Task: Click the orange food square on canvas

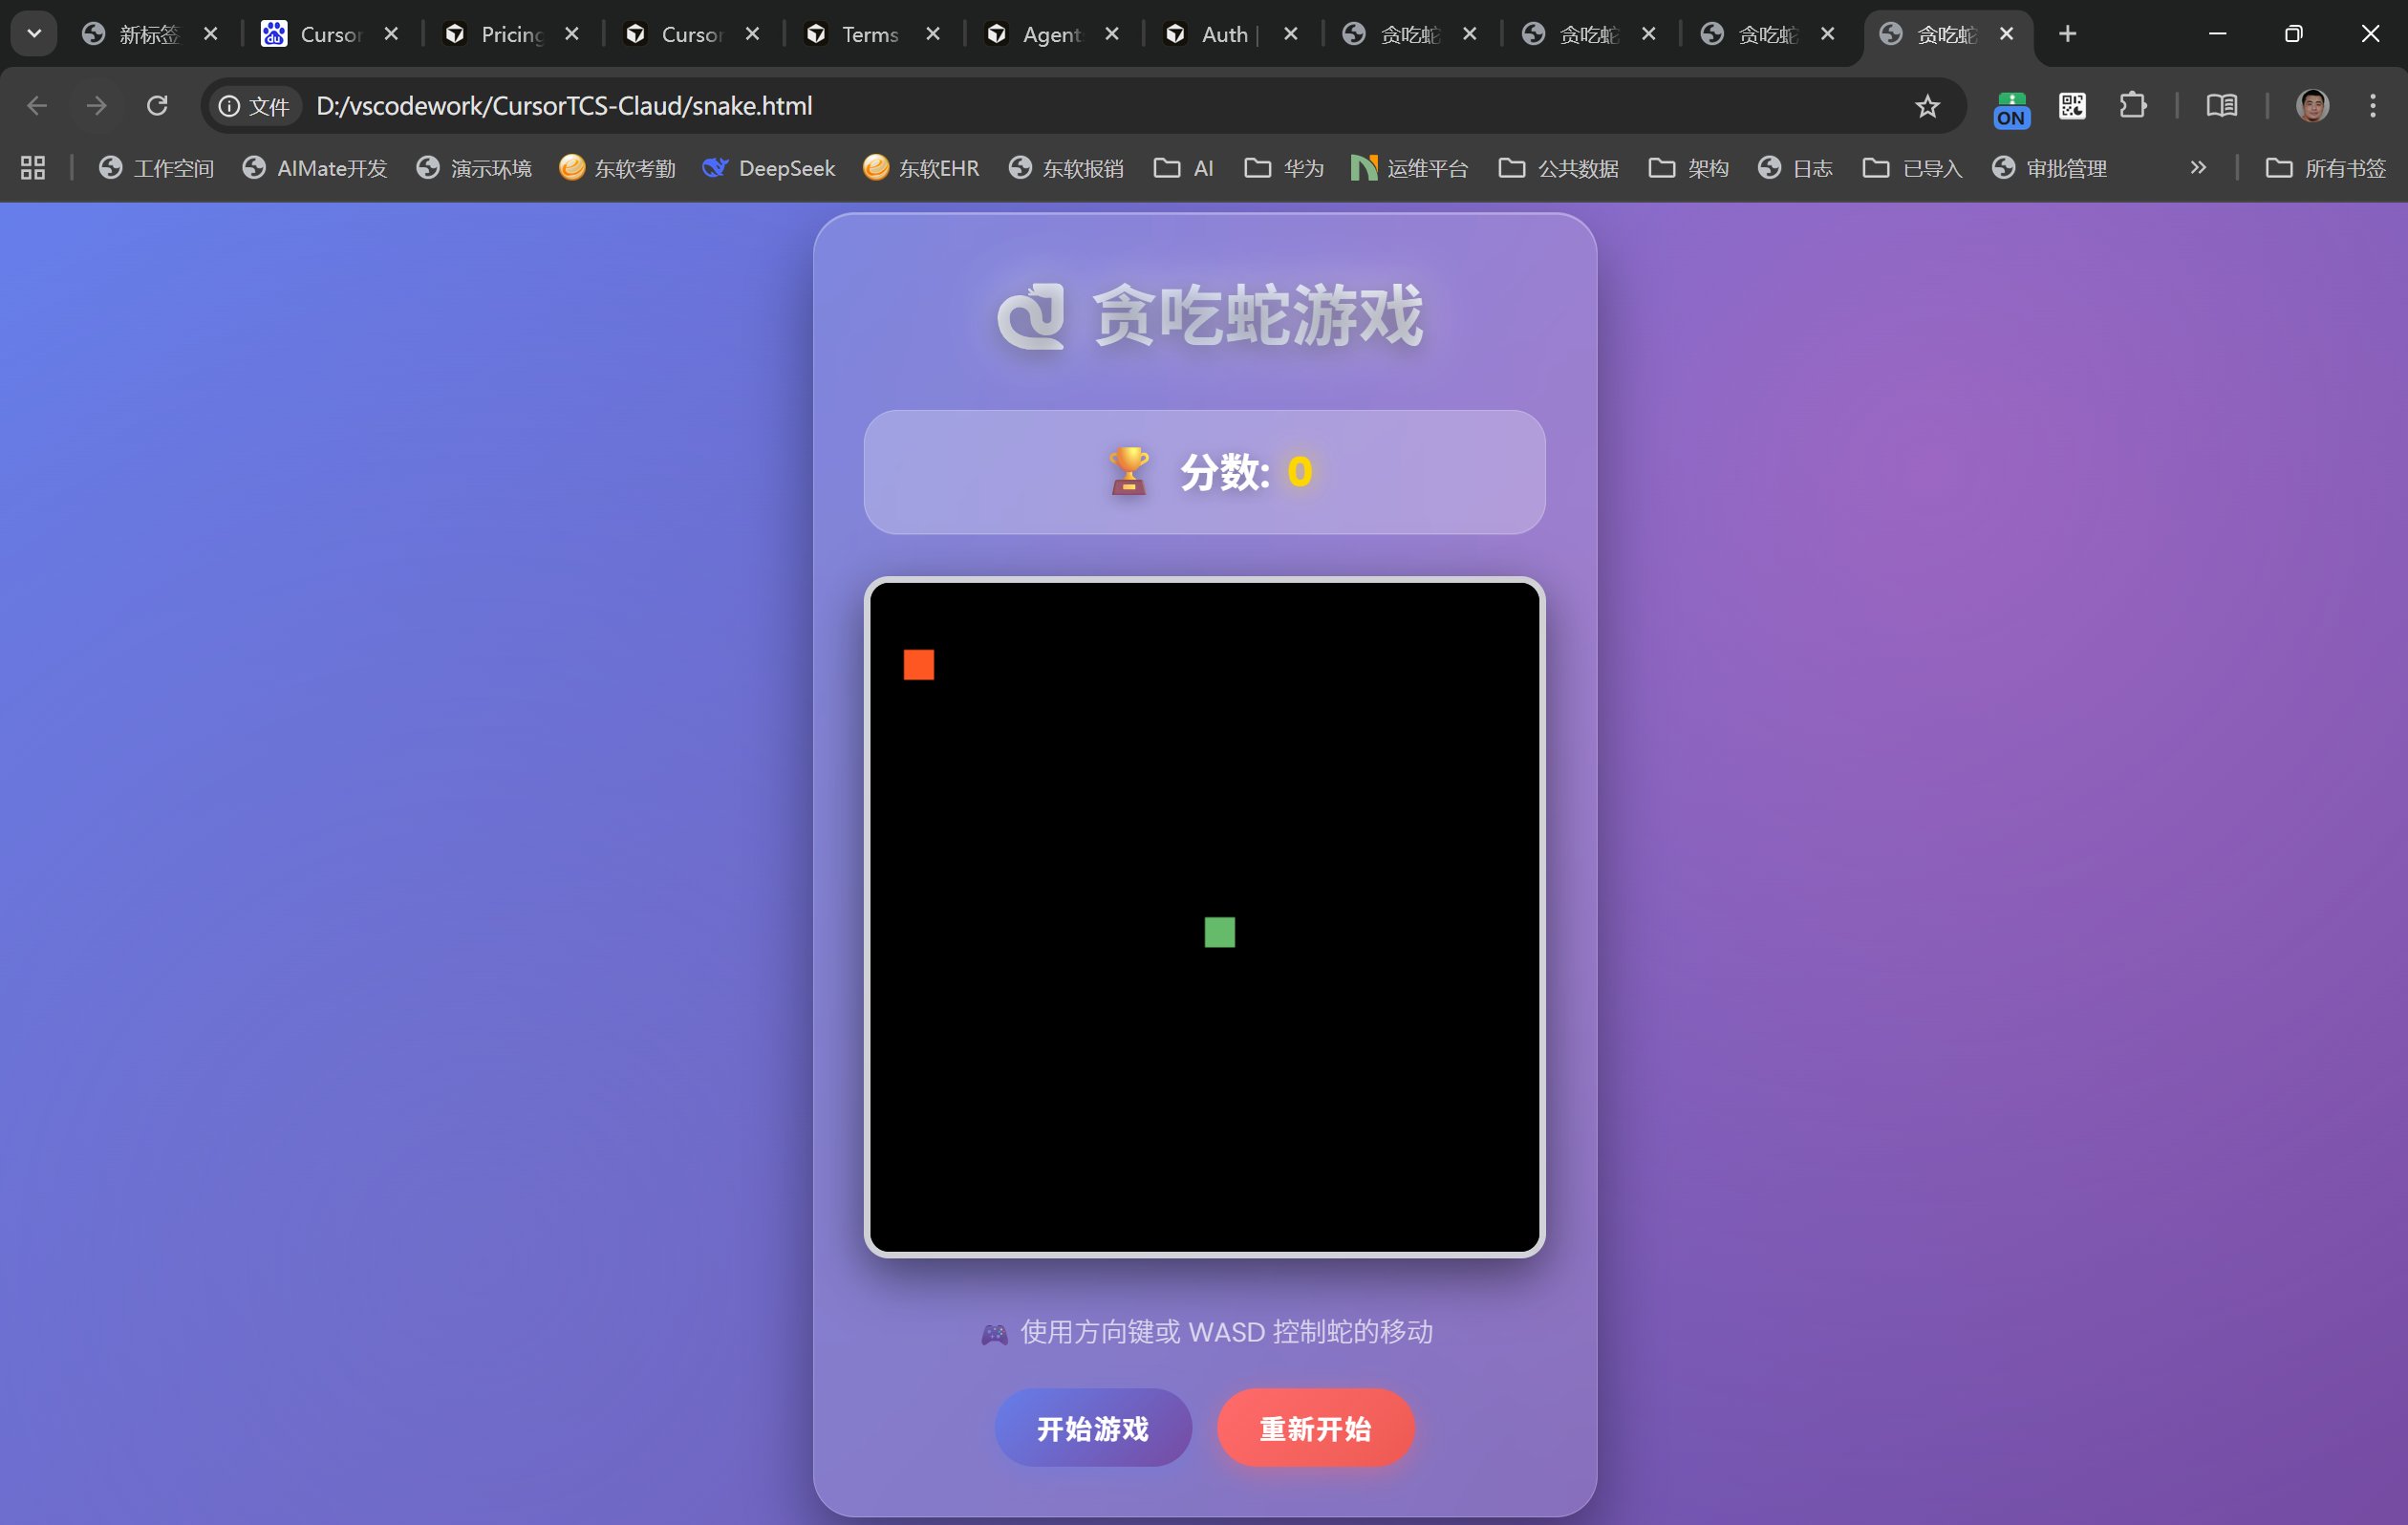Action: 918,665
